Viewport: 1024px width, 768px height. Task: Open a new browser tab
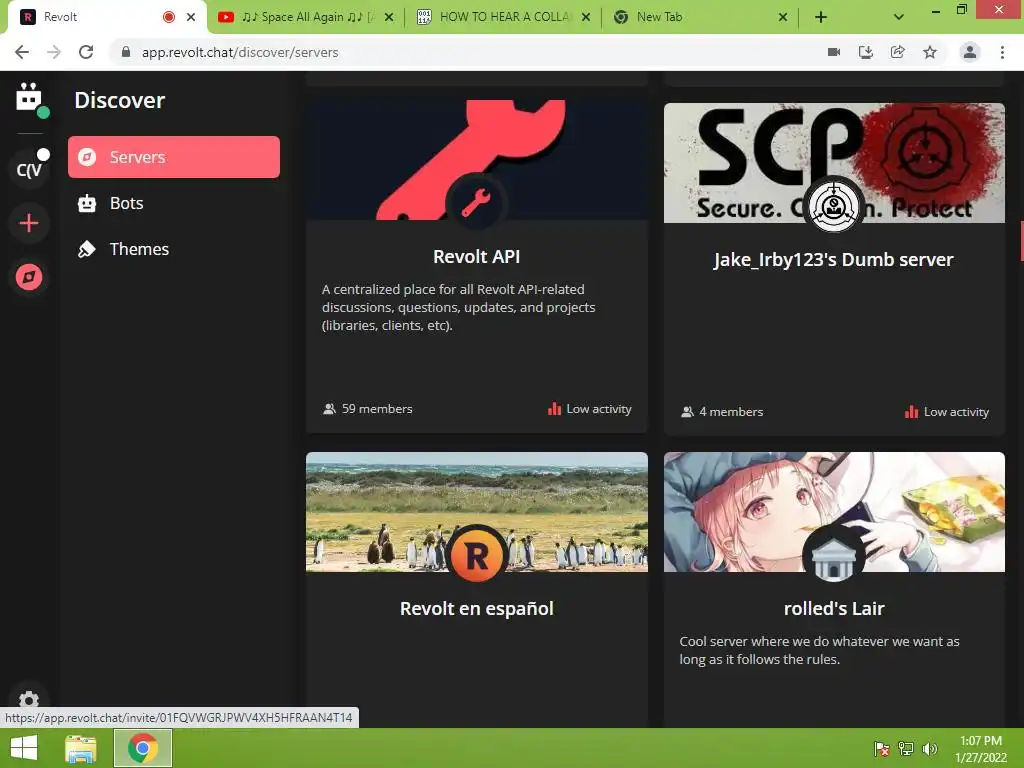coord(821,17)
